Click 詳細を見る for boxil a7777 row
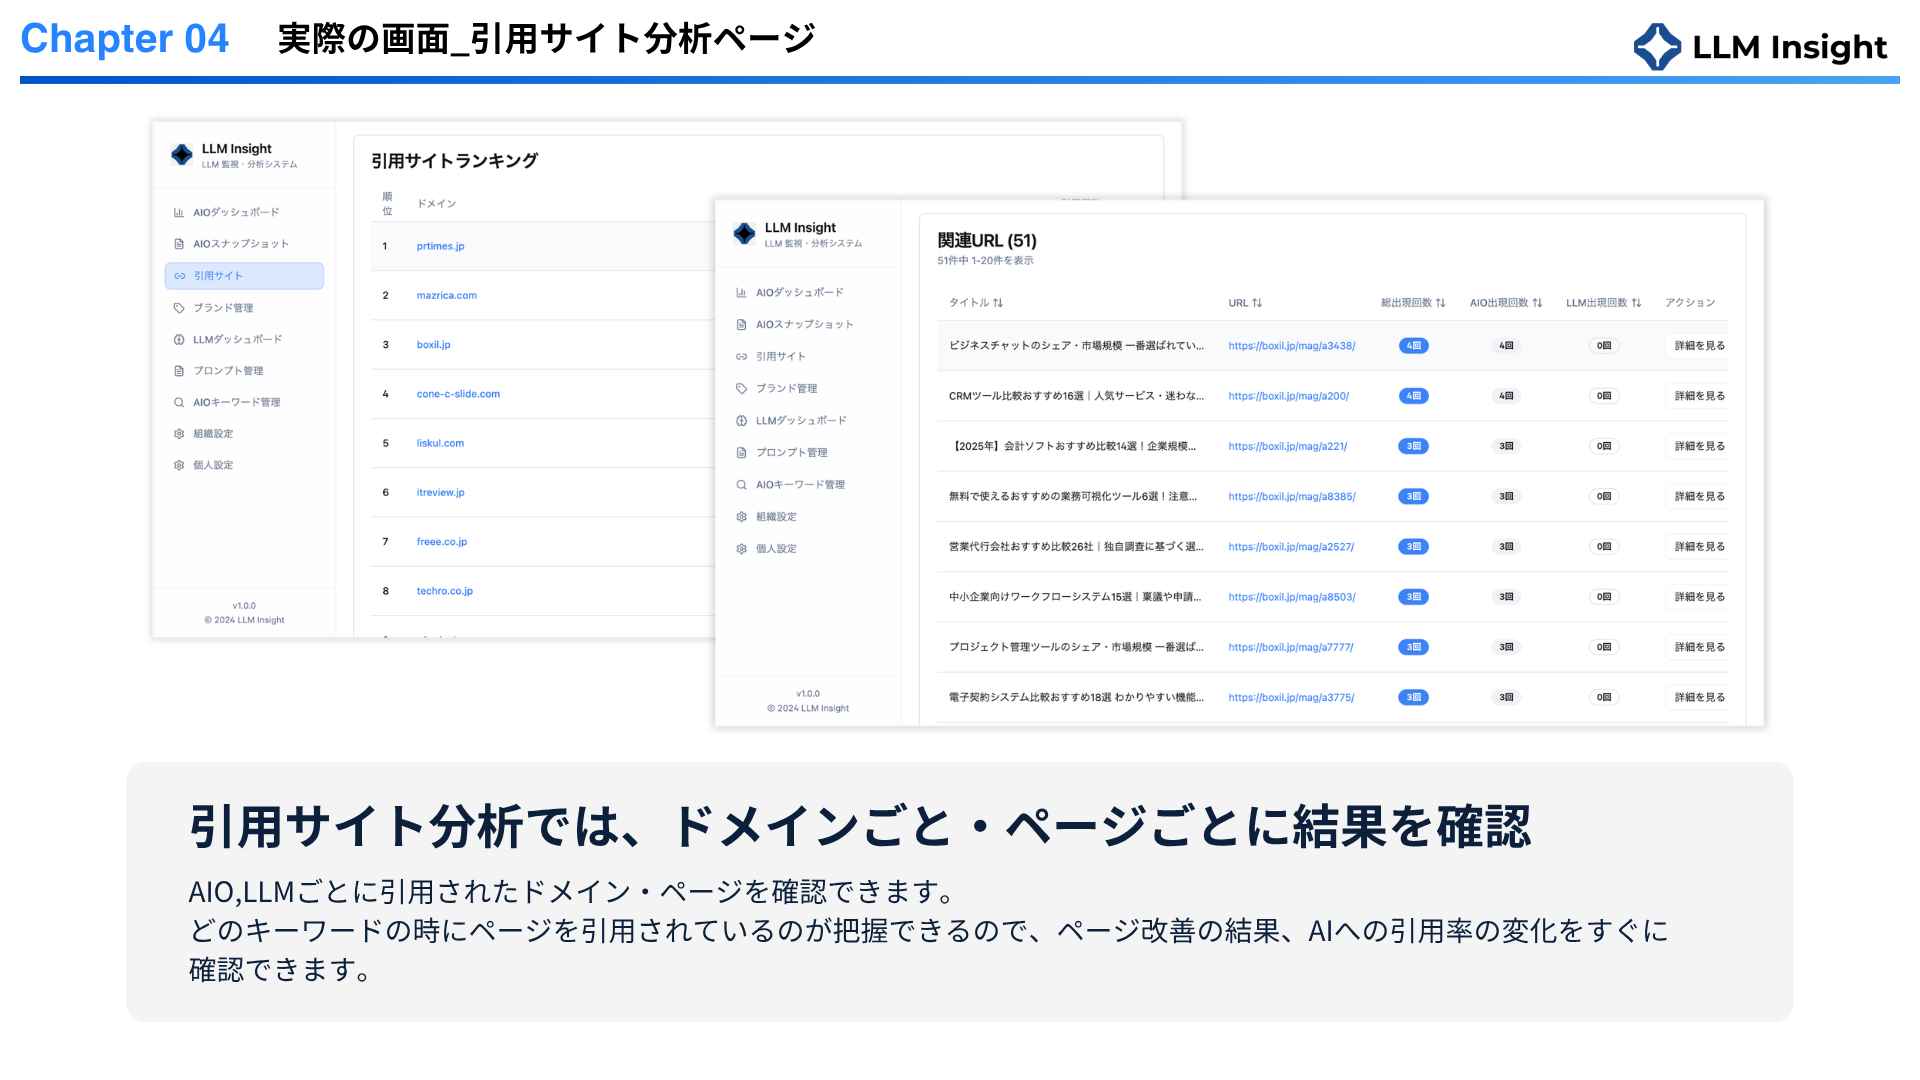Viewport: 1920px width, 1080px height. tap(1700, 647)
